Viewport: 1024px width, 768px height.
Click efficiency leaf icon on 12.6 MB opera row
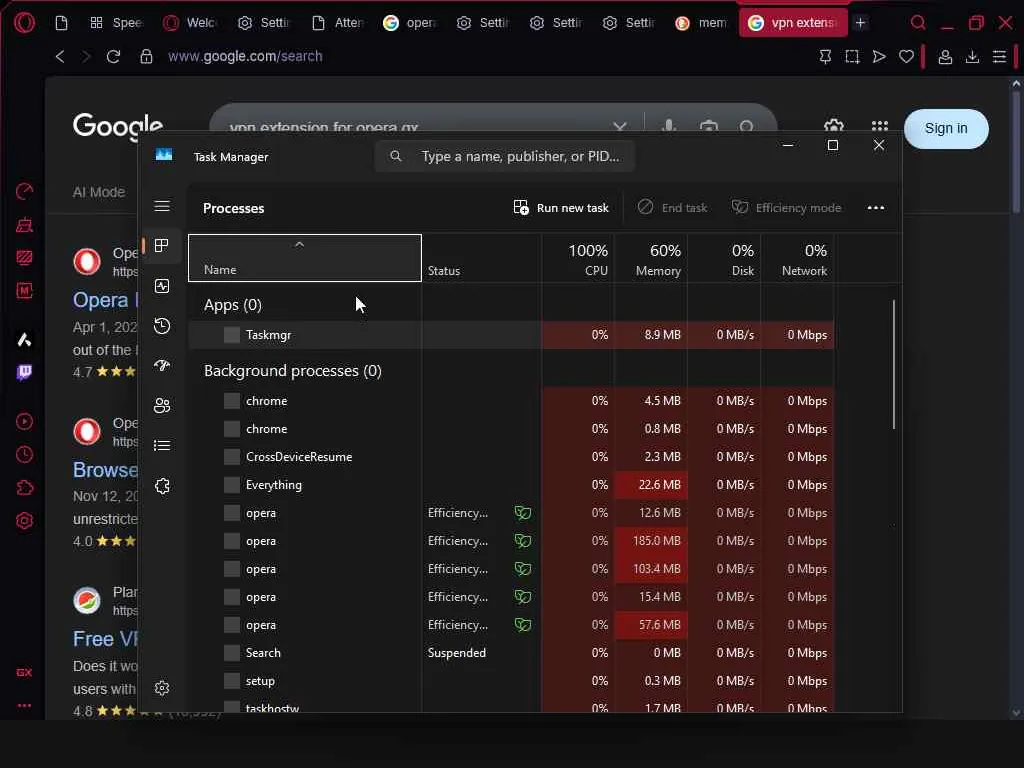tap(522, 513)
